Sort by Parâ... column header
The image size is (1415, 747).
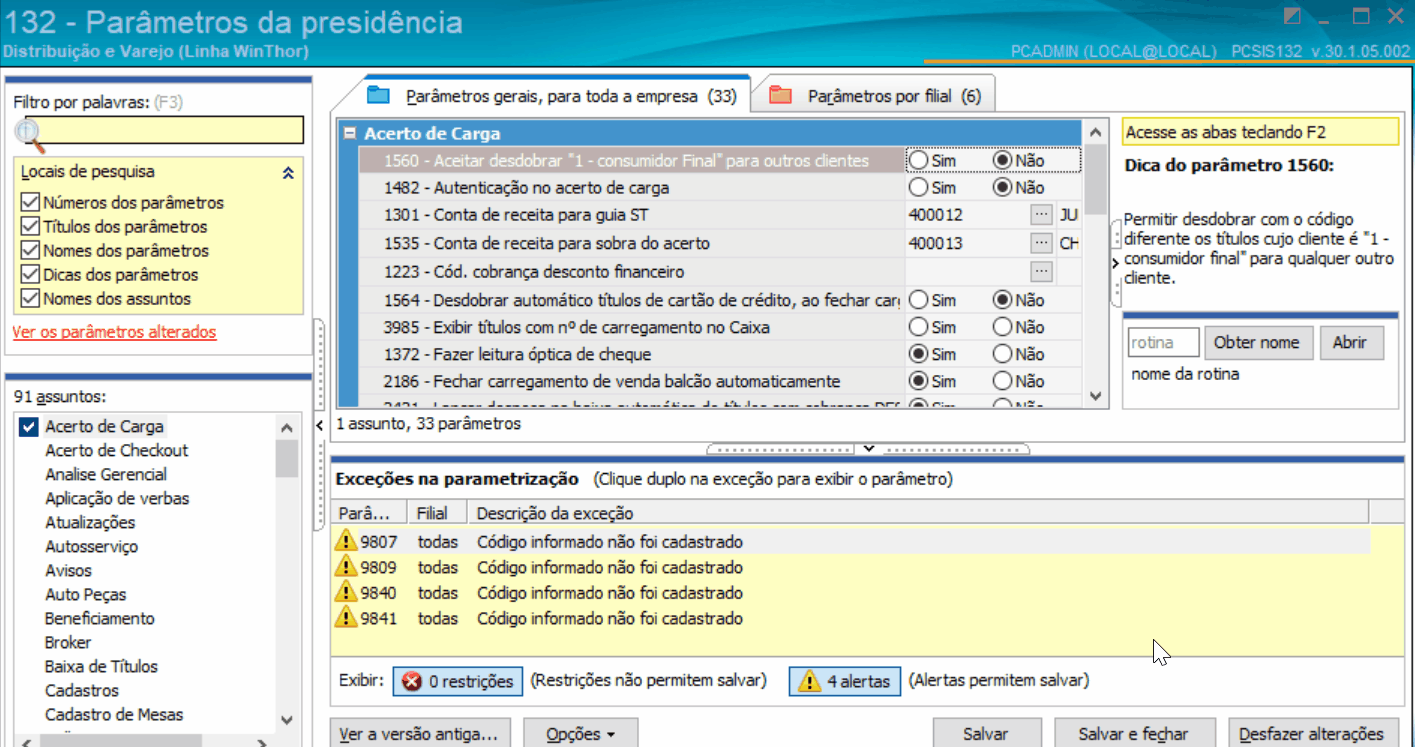[x=368, y=514]
